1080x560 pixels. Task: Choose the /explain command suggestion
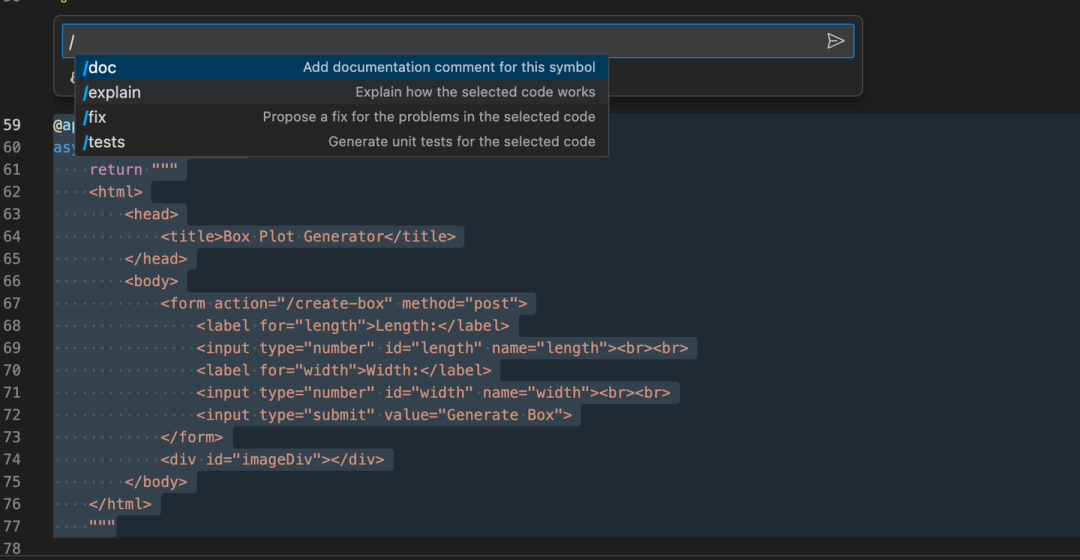[340, 92]
